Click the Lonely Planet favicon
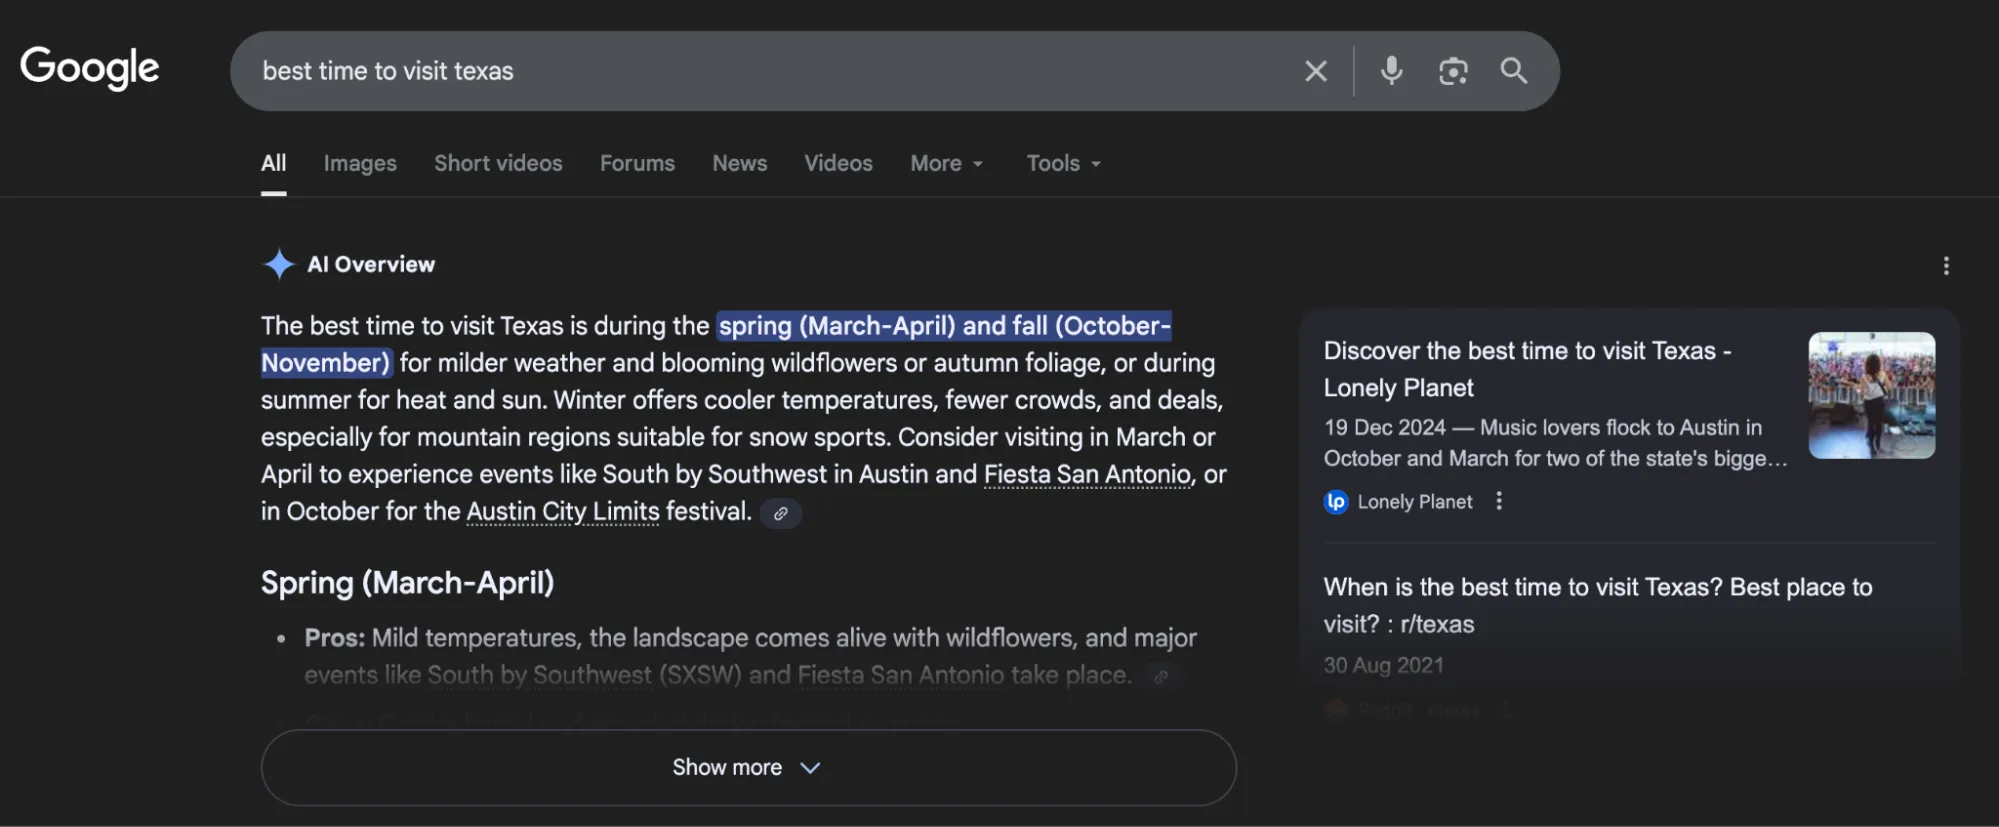Viewport: 1999px width, 827px height. (1336, 502)
